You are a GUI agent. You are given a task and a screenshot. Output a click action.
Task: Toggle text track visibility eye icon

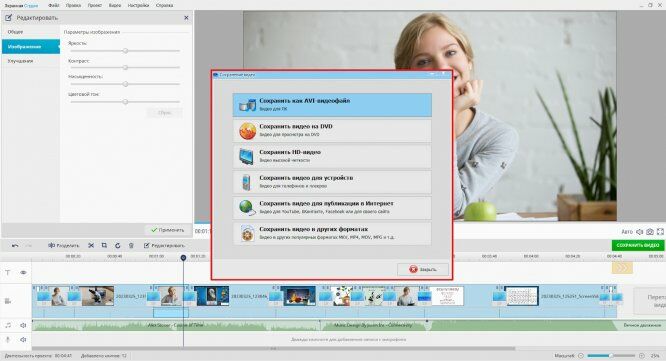click(x=23, y=273)
